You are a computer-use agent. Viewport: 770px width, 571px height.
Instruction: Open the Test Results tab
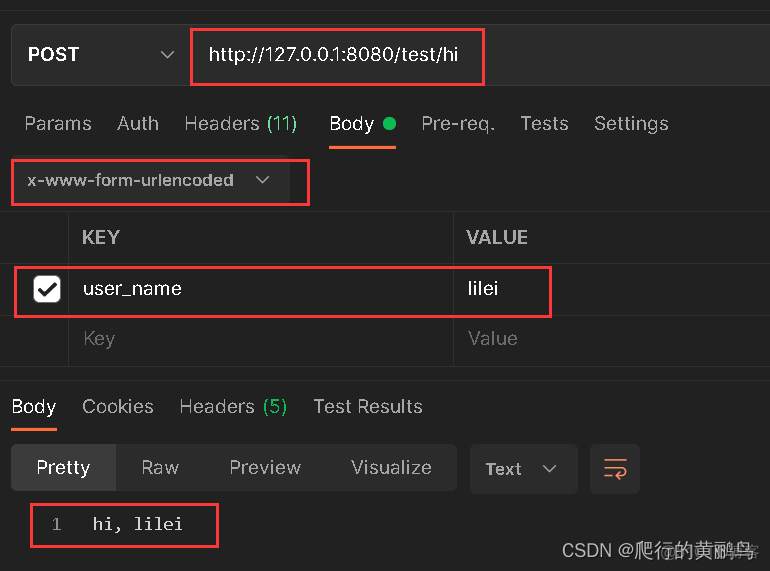(368, 407)
